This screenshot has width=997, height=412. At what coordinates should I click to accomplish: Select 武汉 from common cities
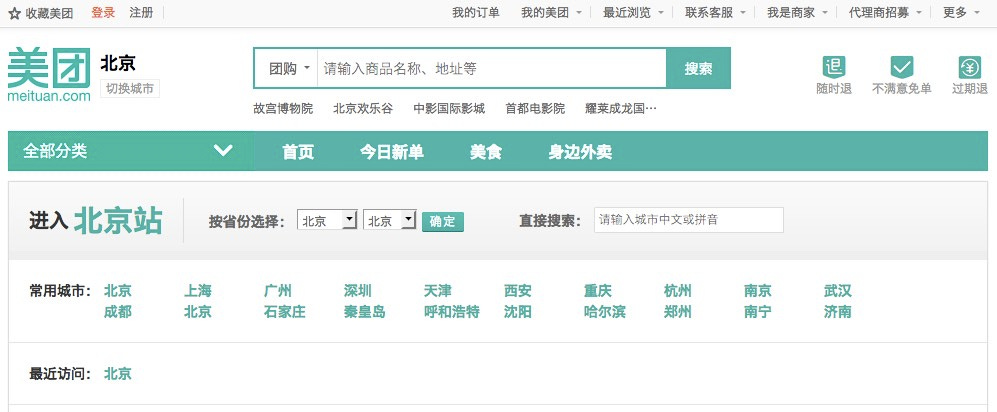coord(838,291)
